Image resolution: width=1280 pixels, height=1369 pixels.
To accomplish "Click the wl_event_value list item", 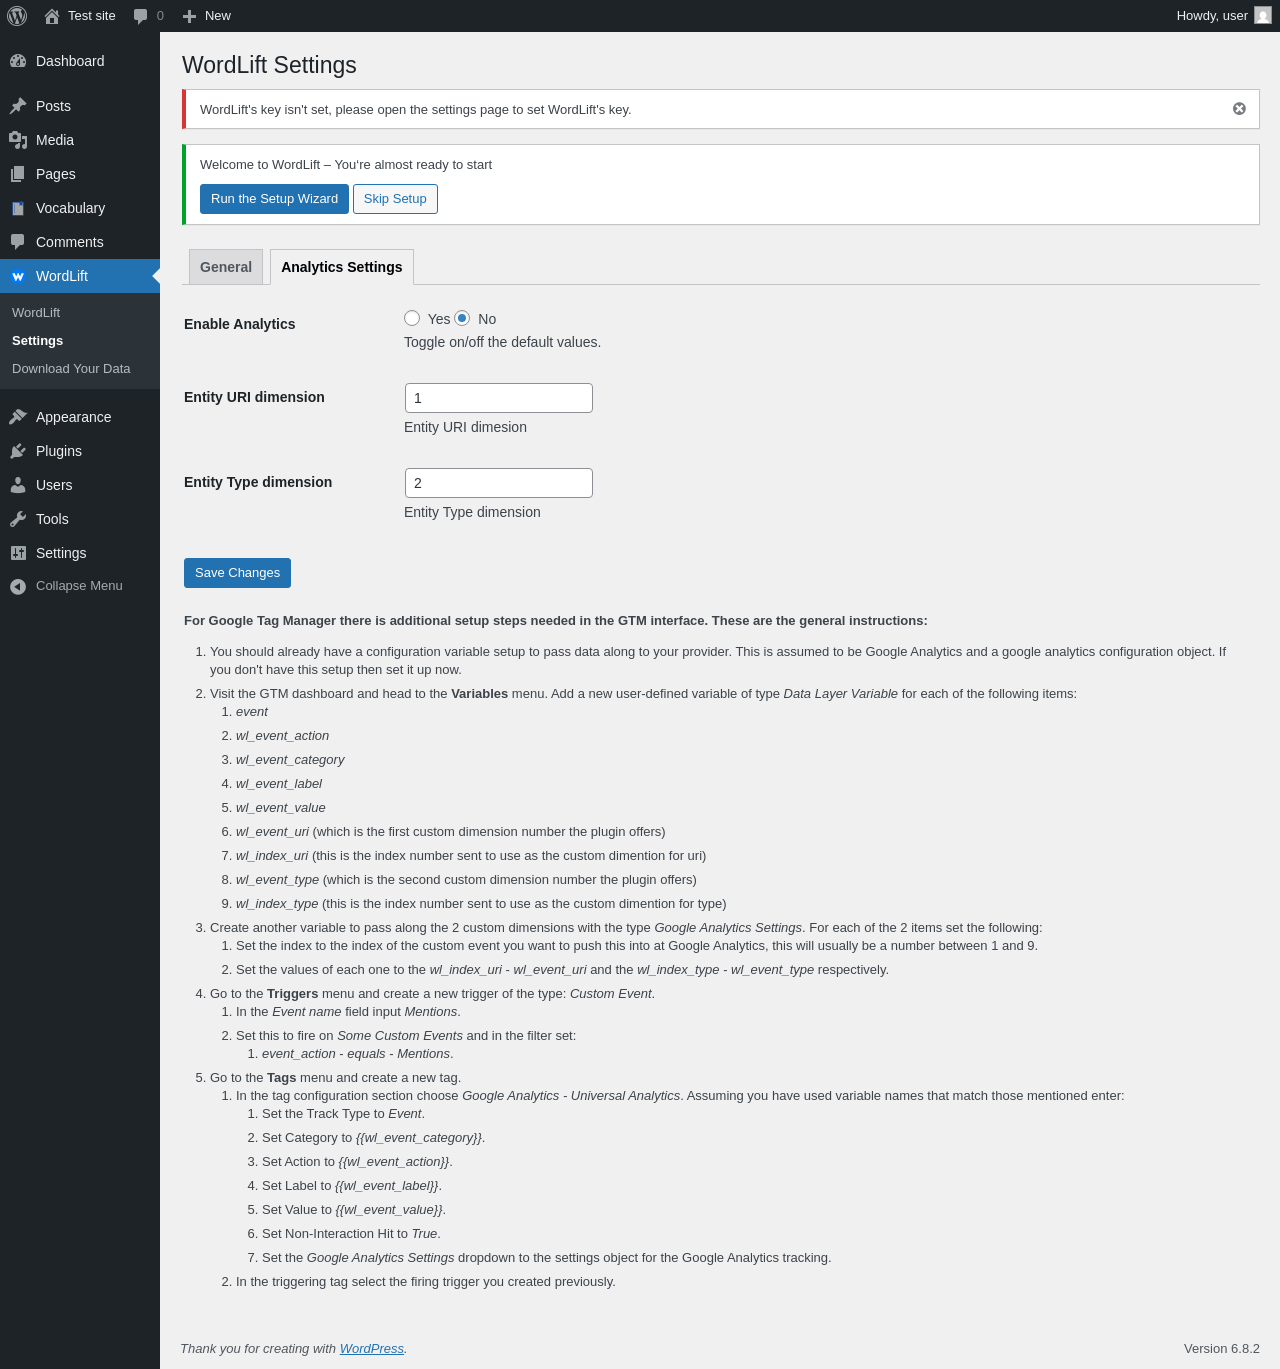I will [x=281, y=808].
